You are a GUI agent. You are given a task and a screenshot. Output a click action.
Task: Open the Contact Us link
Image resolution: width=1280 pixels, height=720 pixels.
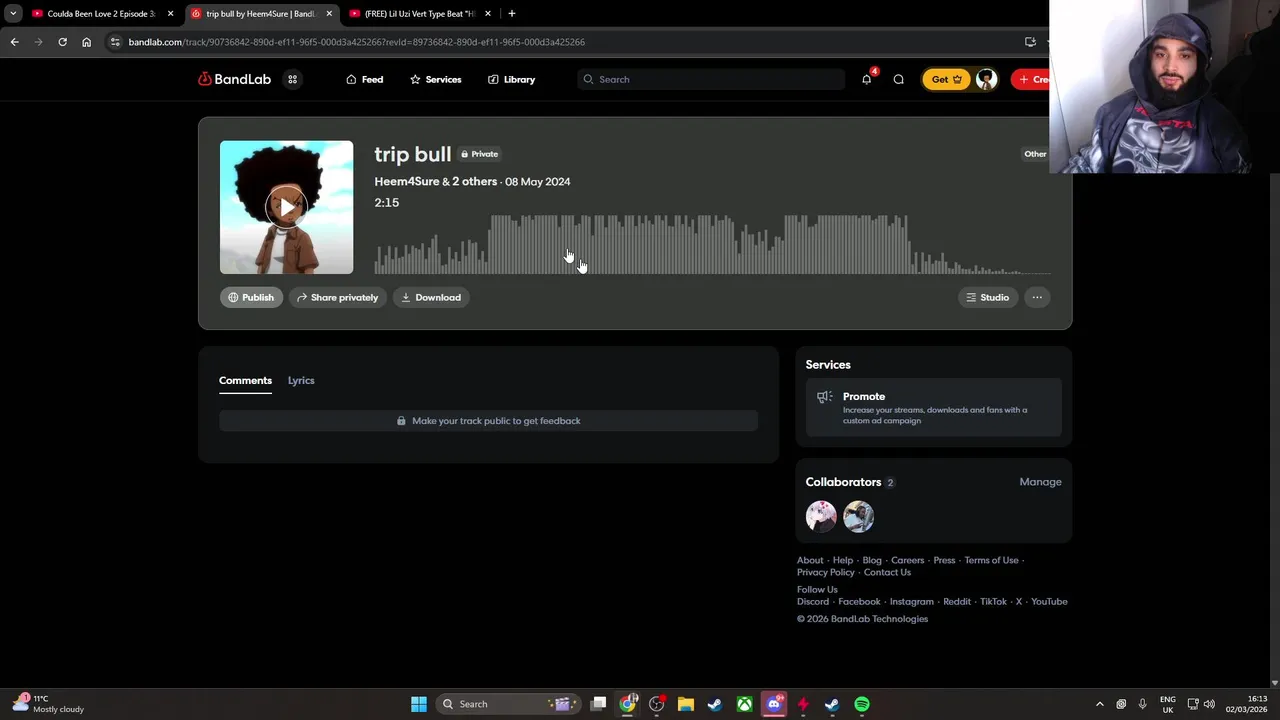[x=887, y=572]
